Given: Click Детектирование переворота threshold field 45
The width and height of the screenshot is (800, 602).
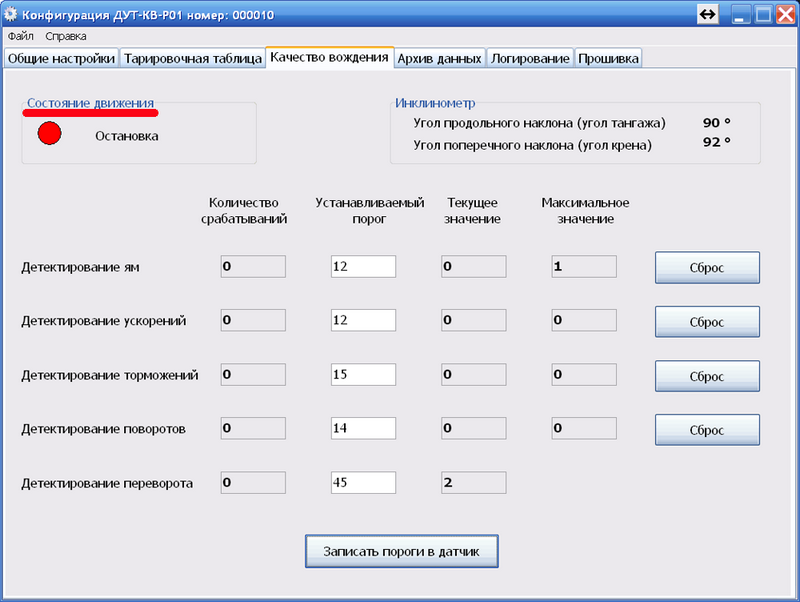Looking at the screenshot, I should [x=363, y=483].
